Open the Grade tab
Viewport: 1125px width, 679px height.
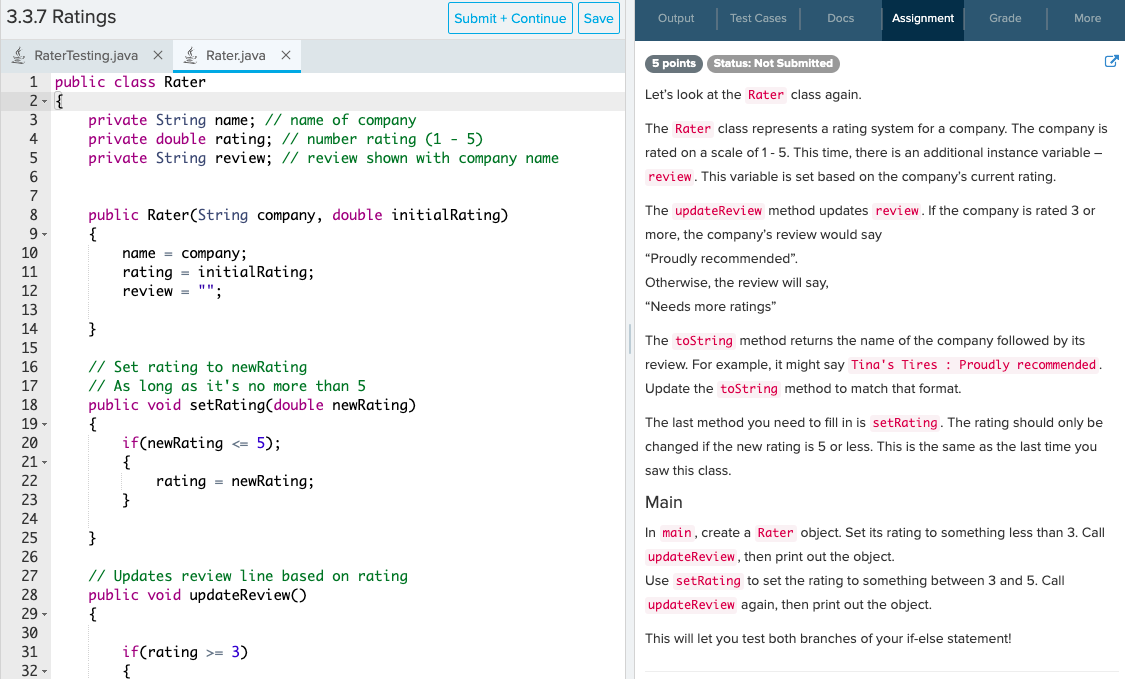pyautogui.click(x=1005, y=18)
